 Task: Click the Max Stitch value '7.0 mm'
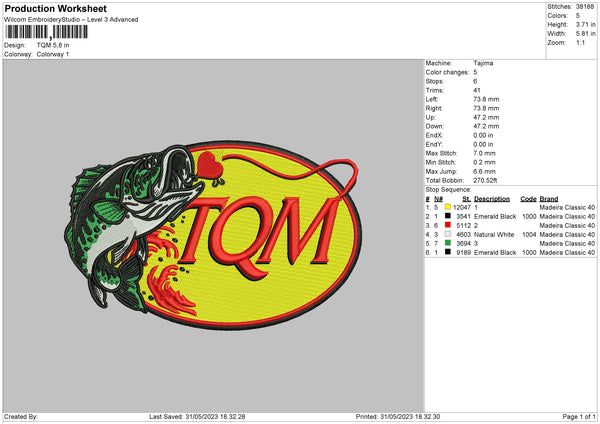484,153
